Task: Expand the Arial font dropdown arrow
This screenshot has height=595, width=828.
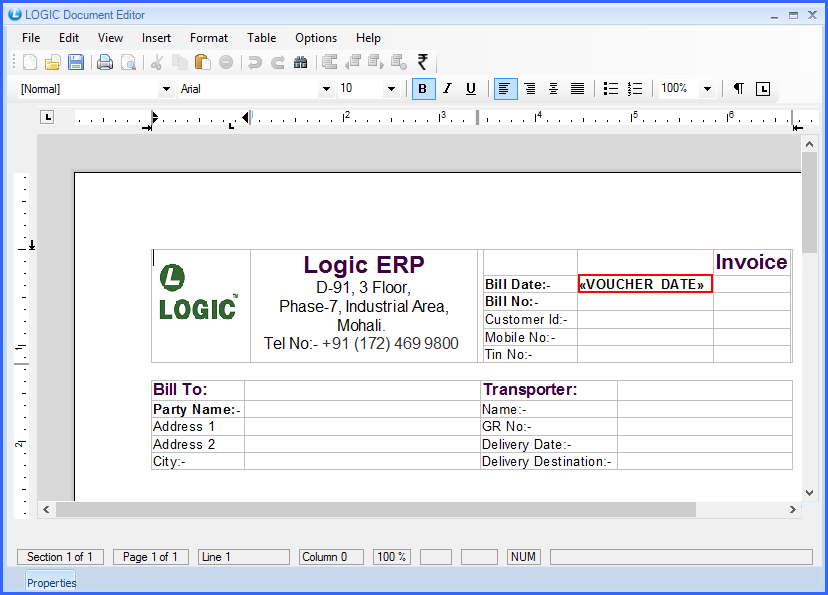Action: point(326,89)
